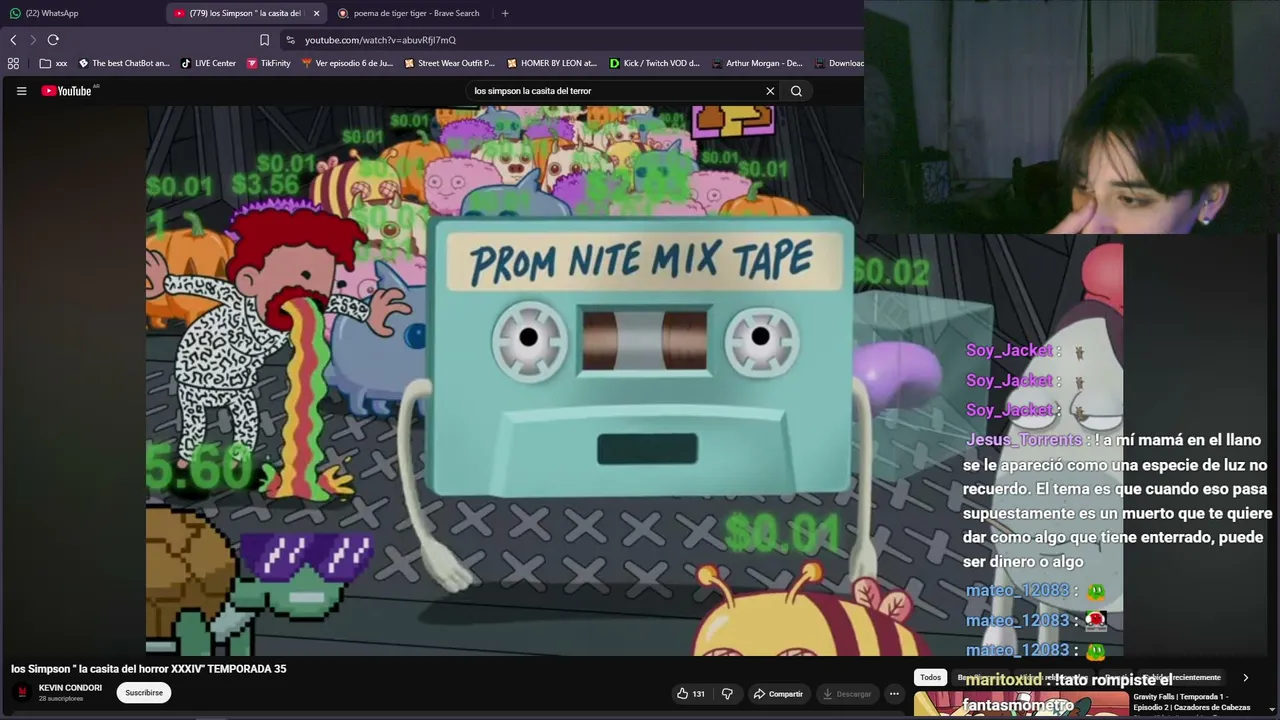
Task: Like the video with thumbs-up button
Action: click(690, 694)
